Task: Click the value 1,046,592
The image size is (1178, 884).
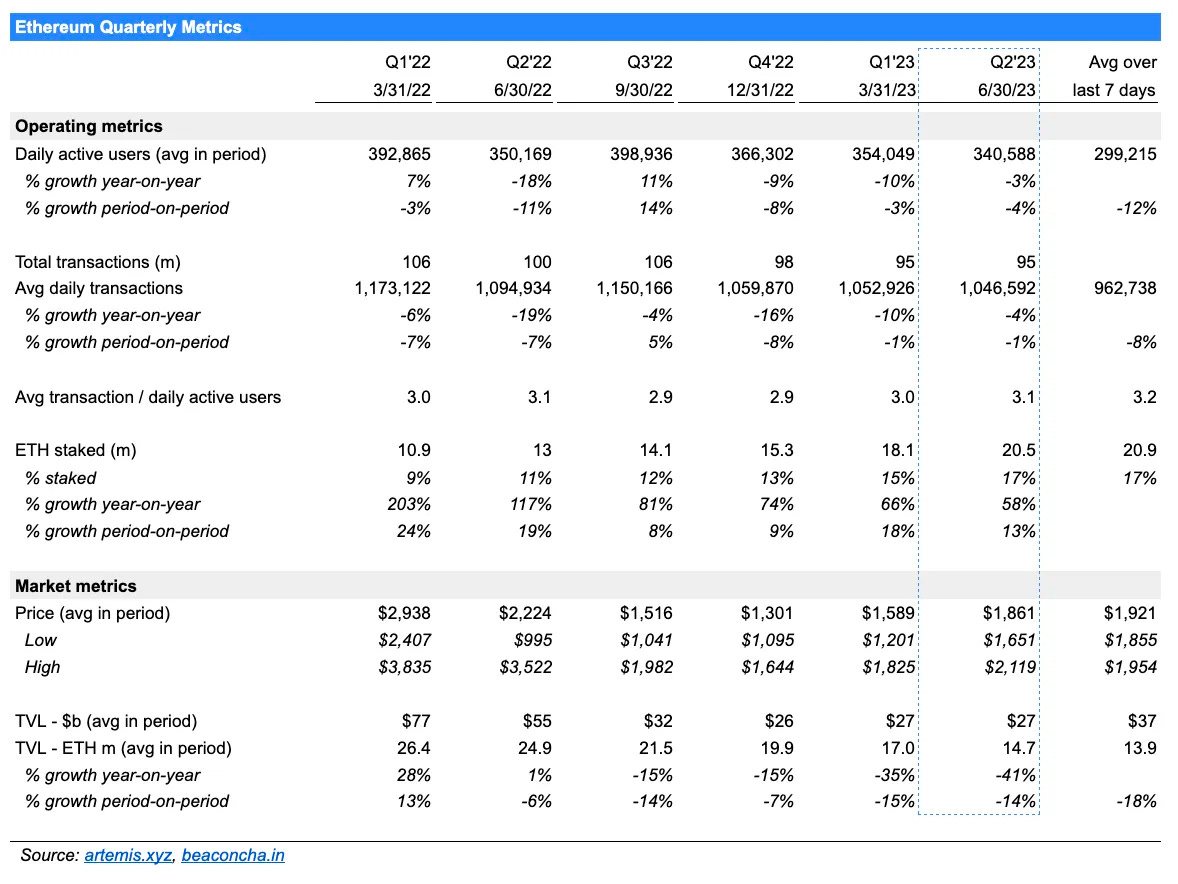Action: tap(997, 288)
